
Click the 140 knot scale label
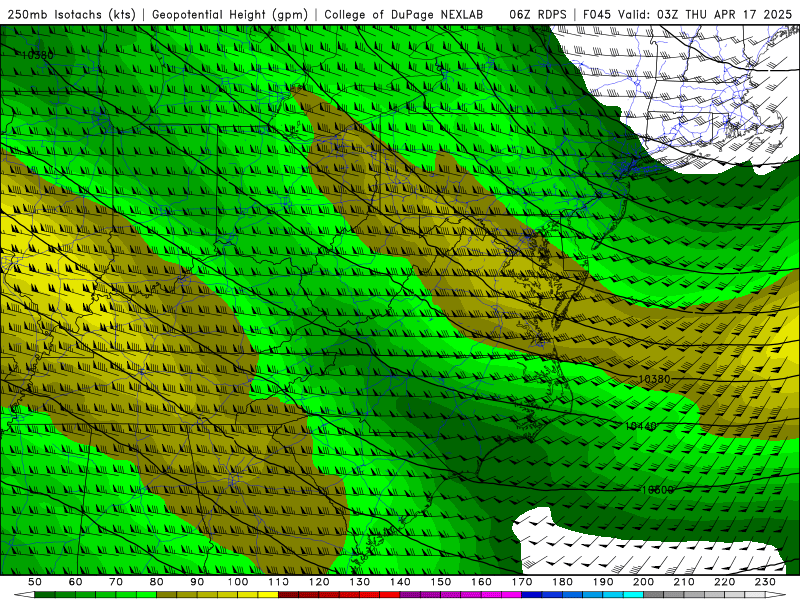point(401,582)
